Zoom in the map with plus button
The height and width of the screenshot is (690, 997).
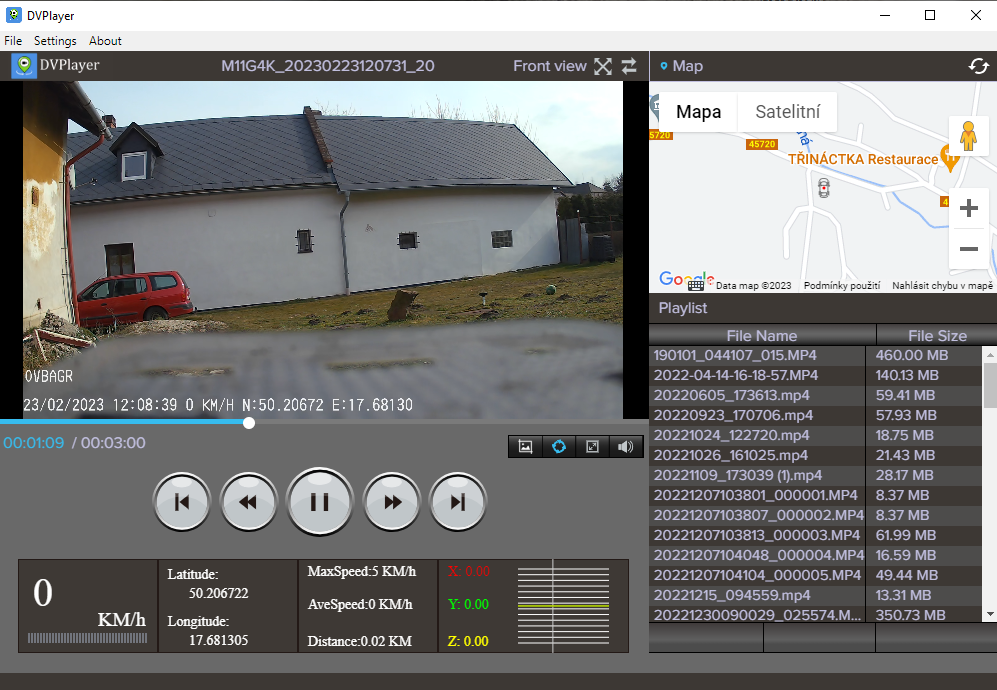(x=968, y=208)
